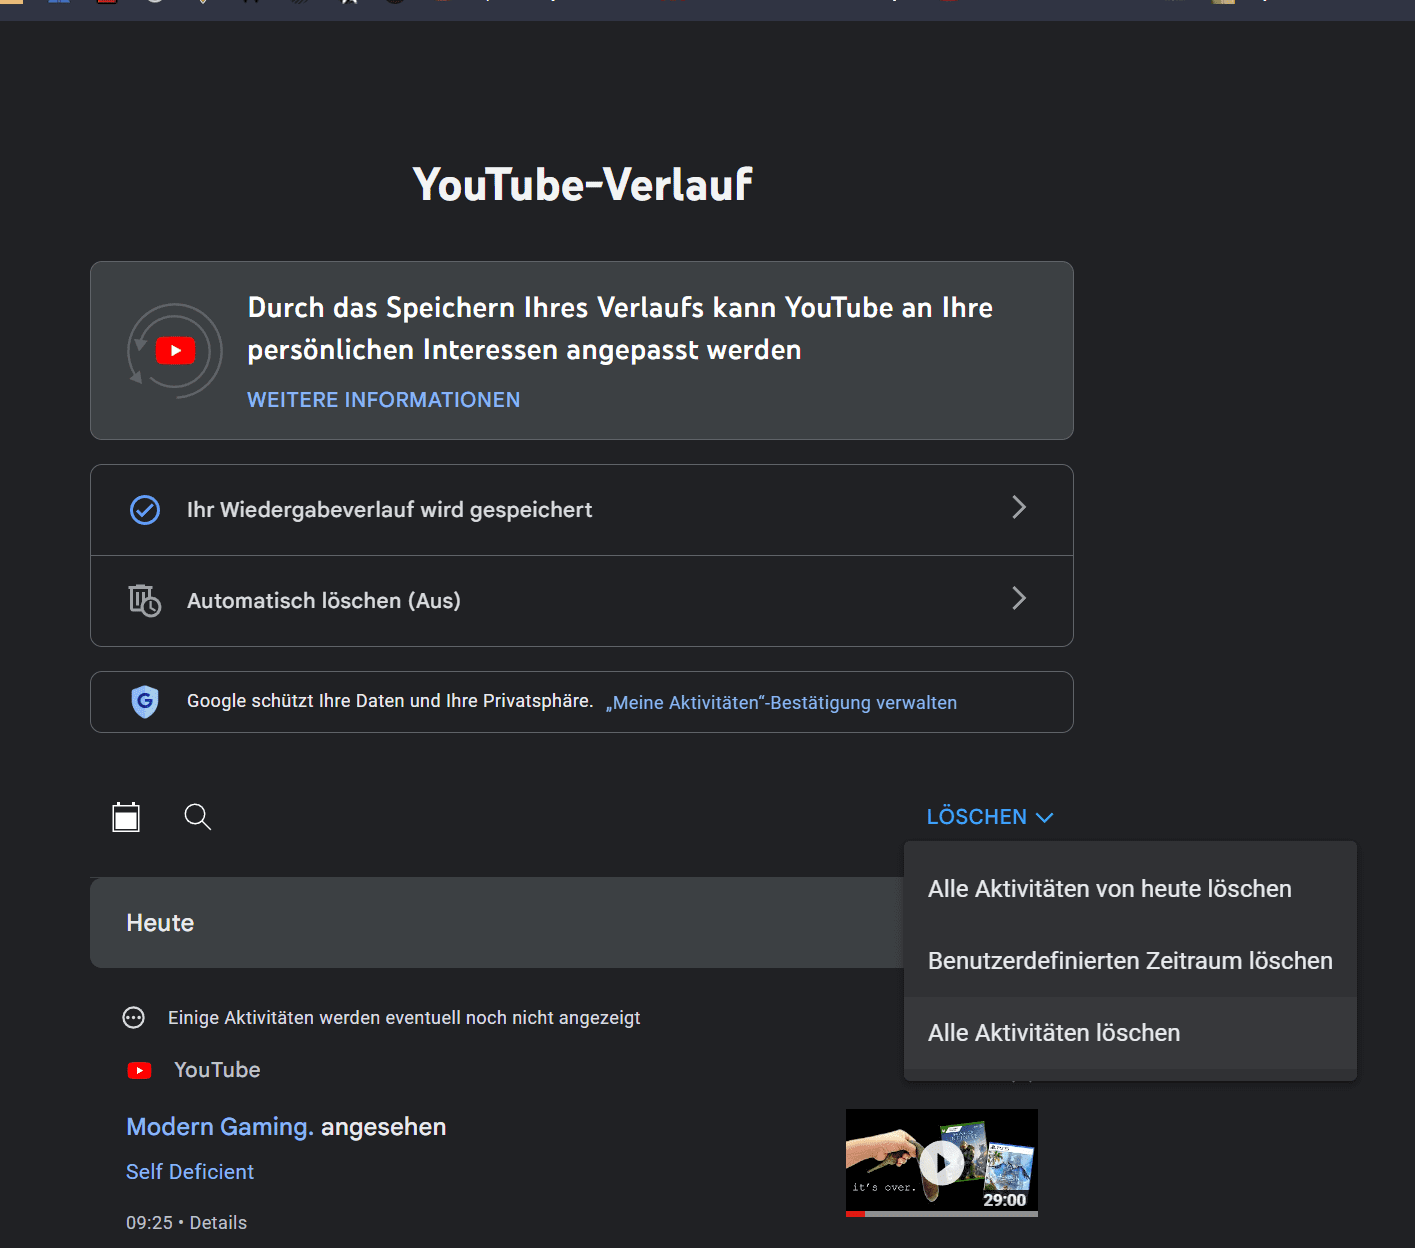The width and height of the screenshot is (1415, 1248).
Task: Open the calendar date filter icon
Action: 126,817
